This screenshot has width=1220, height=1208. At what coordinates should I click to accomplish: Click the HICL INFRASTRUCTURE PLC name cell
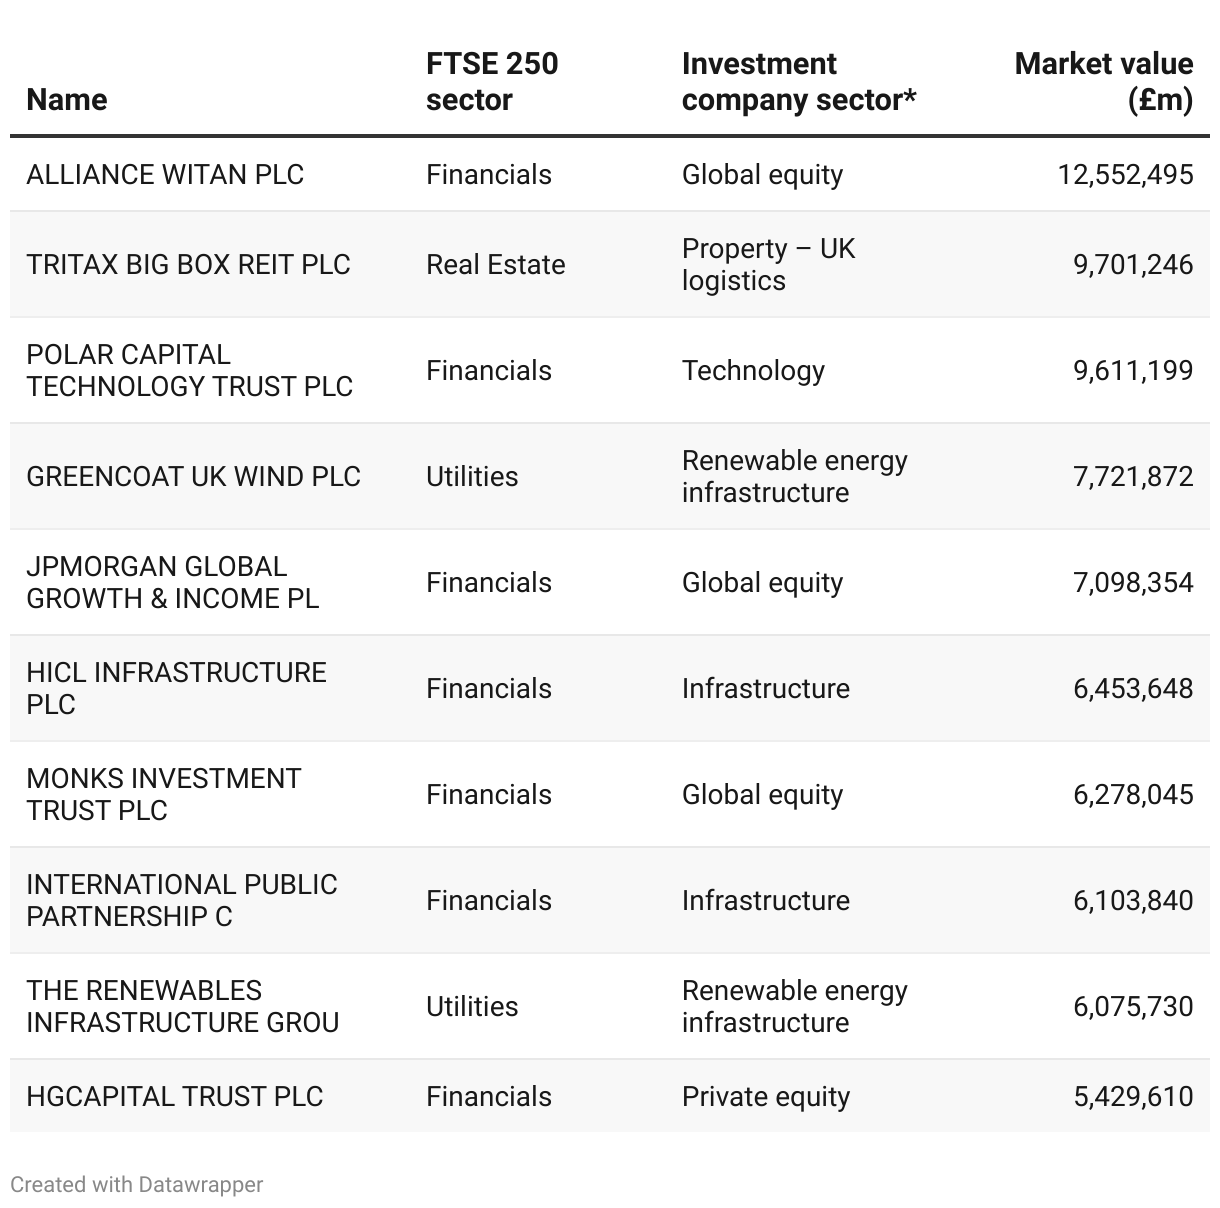pyautogui.click(x=176, y=689)
